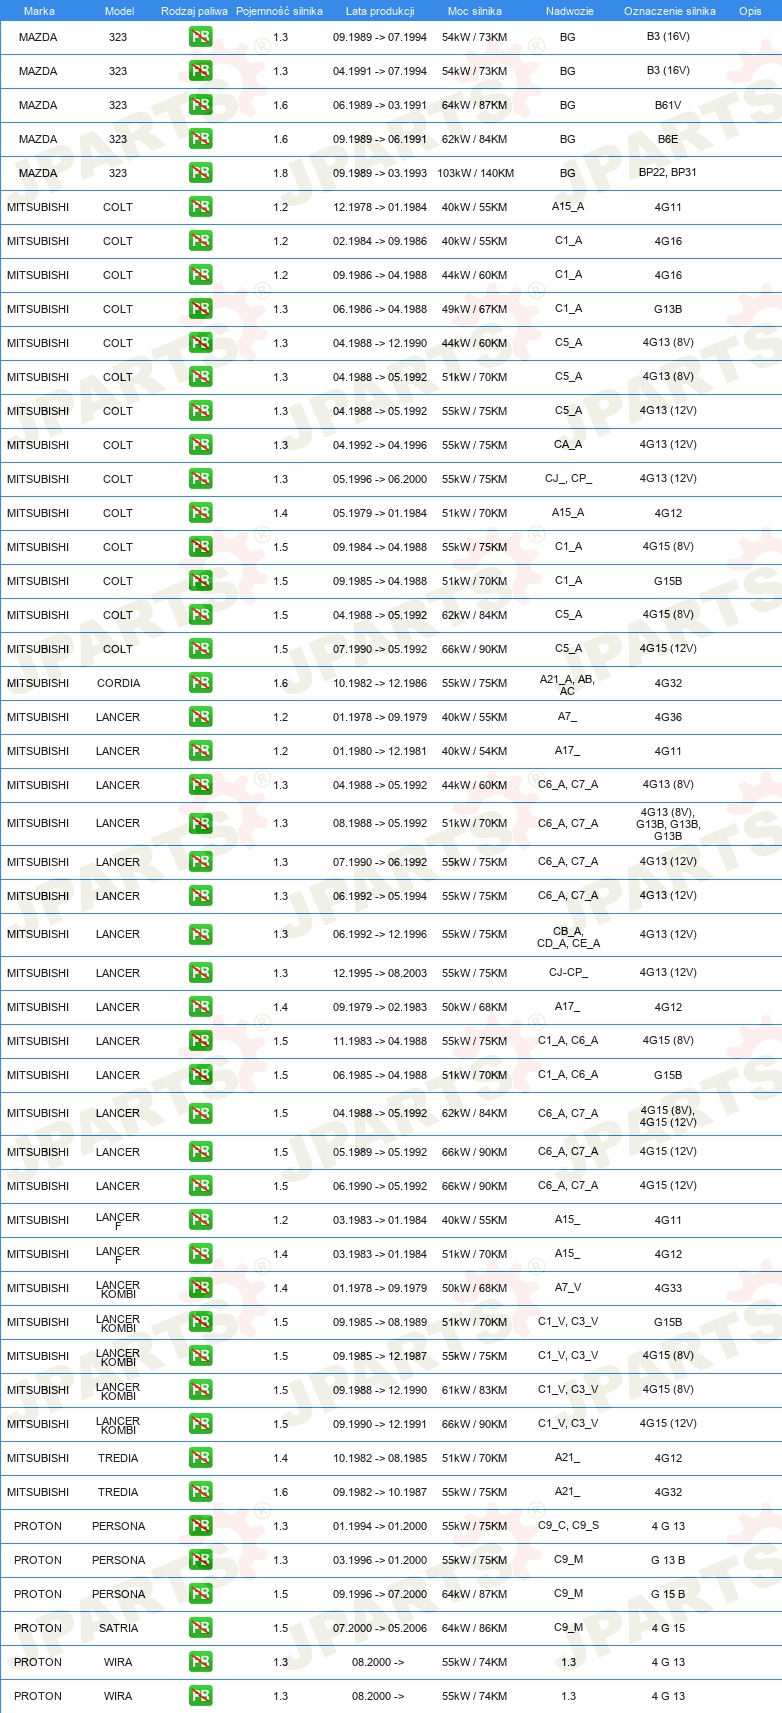The width and height of the screenshot is (782, 1713).
Task: Select the 09.1989 -> 03.1993 production years cell
Action: [x=380, y=173]
